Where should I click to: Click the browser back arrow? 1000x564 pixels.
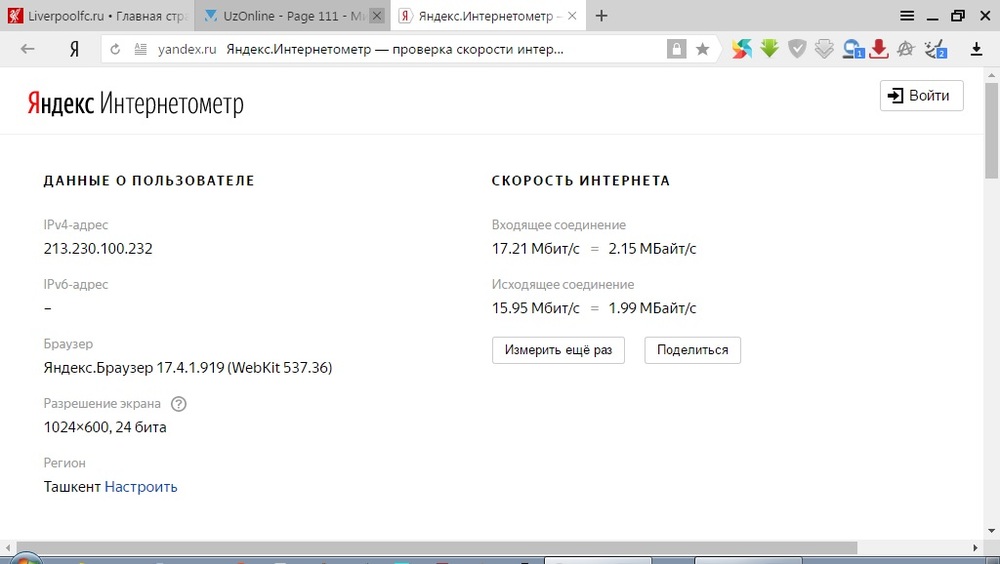click(x=27, y=49)
